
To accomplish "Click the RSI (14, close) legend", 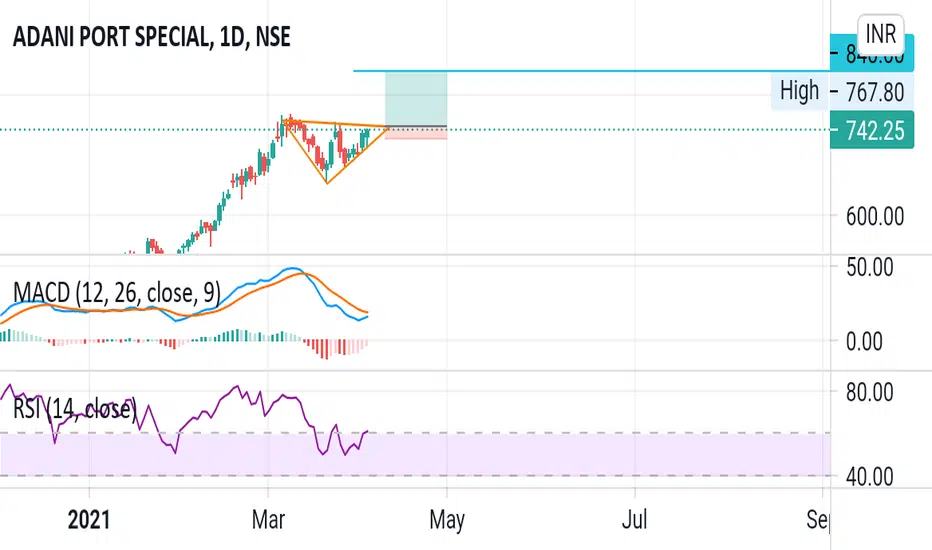I will (75, 408).
